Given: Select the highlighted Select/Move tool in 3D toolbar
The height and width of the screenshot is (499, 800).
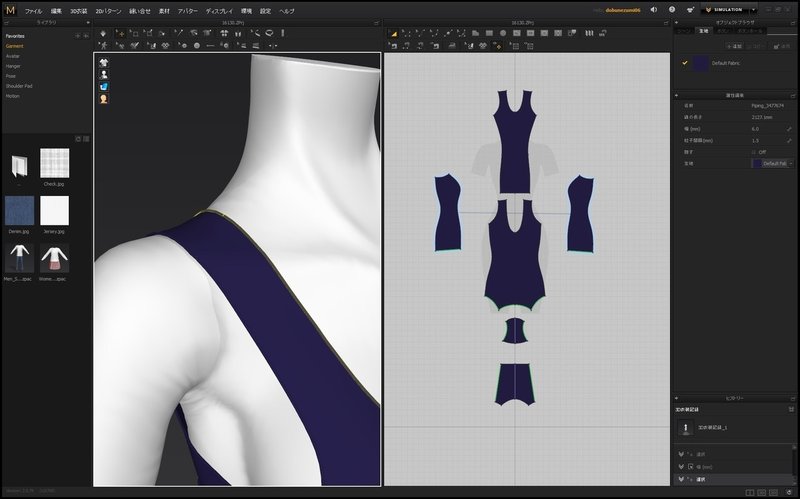Looking at the screenshot, I should pos(120,33).
